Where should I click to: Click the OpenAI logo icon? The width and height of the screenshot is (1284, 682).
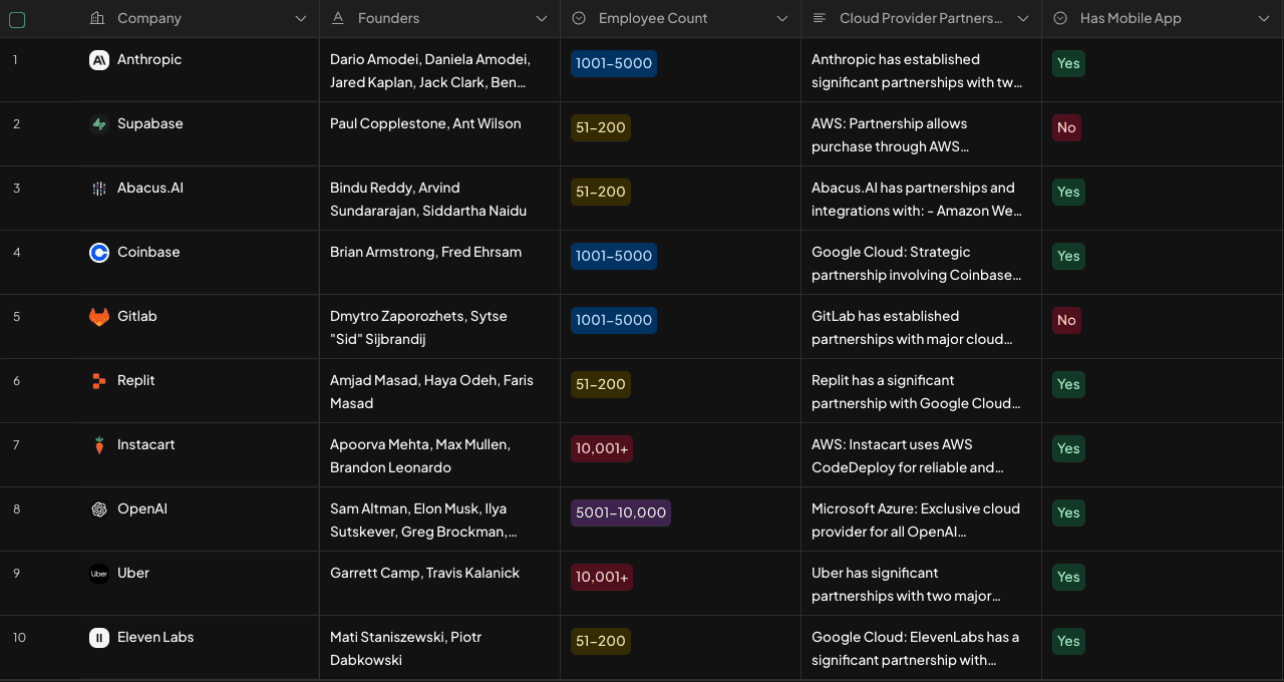[99, 509]
